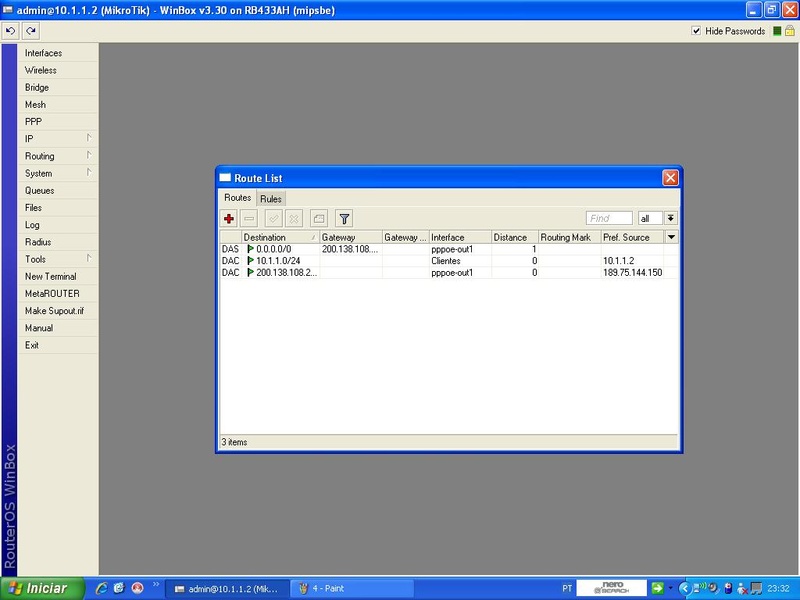Open the 'all' filter dropdown
The image size is (800, 600).
(671, 218)
